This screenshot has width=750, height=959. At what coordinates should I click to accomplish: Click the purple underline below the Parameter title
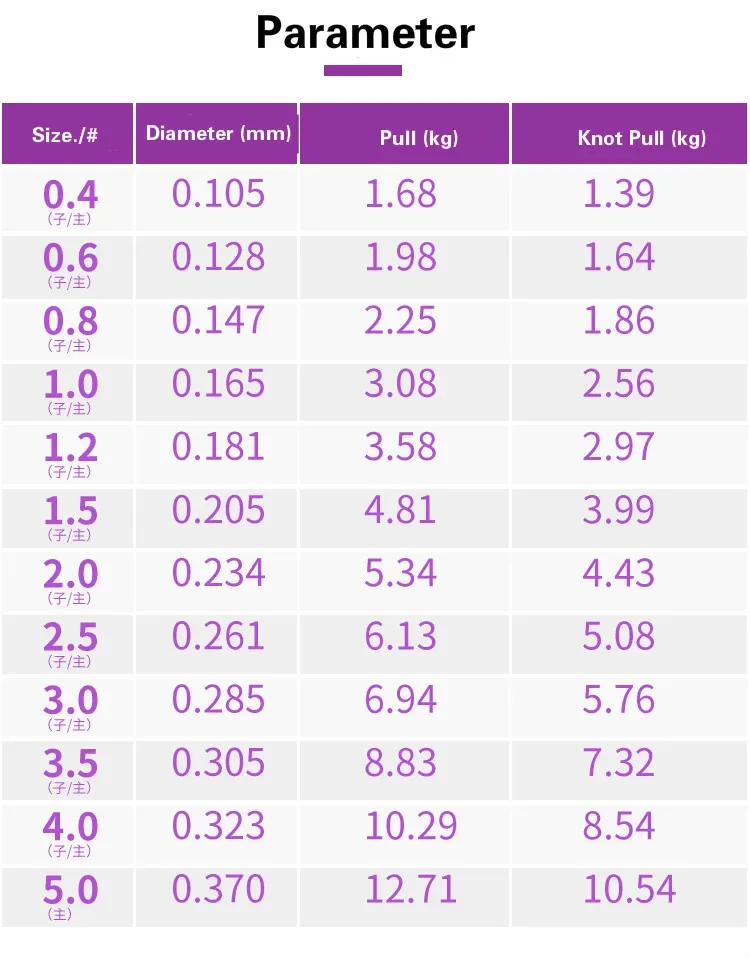tap(363, 70)
